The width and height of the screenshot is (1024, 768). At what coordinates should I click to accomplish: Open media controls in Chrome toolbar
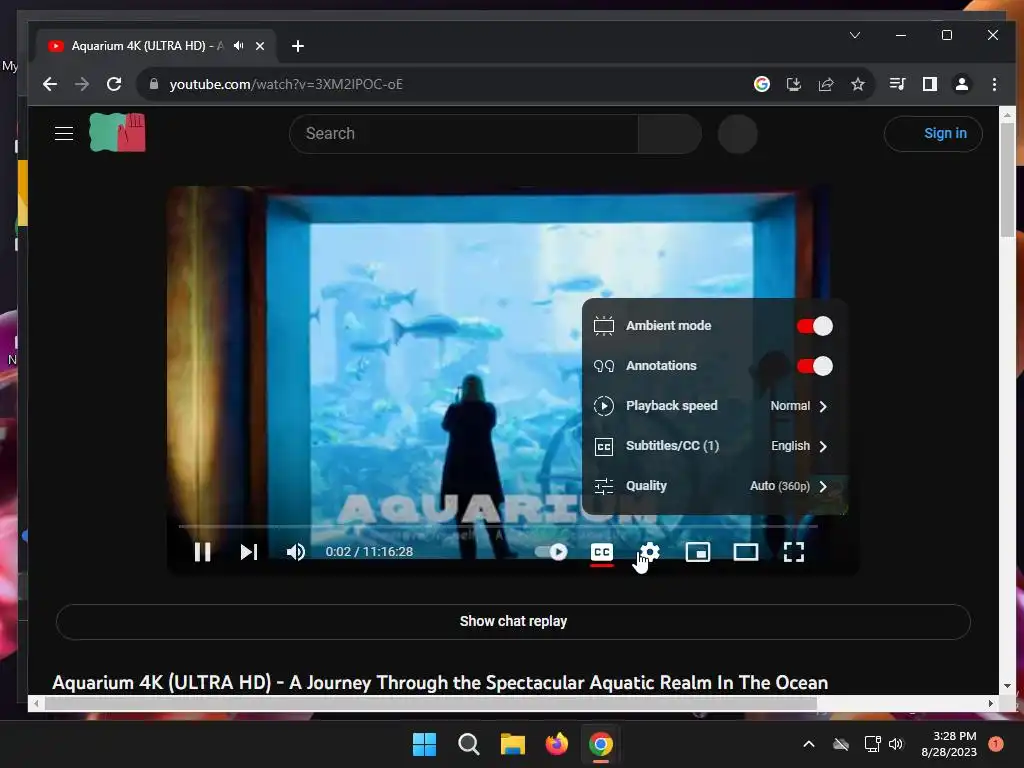[x=897, y=84]
